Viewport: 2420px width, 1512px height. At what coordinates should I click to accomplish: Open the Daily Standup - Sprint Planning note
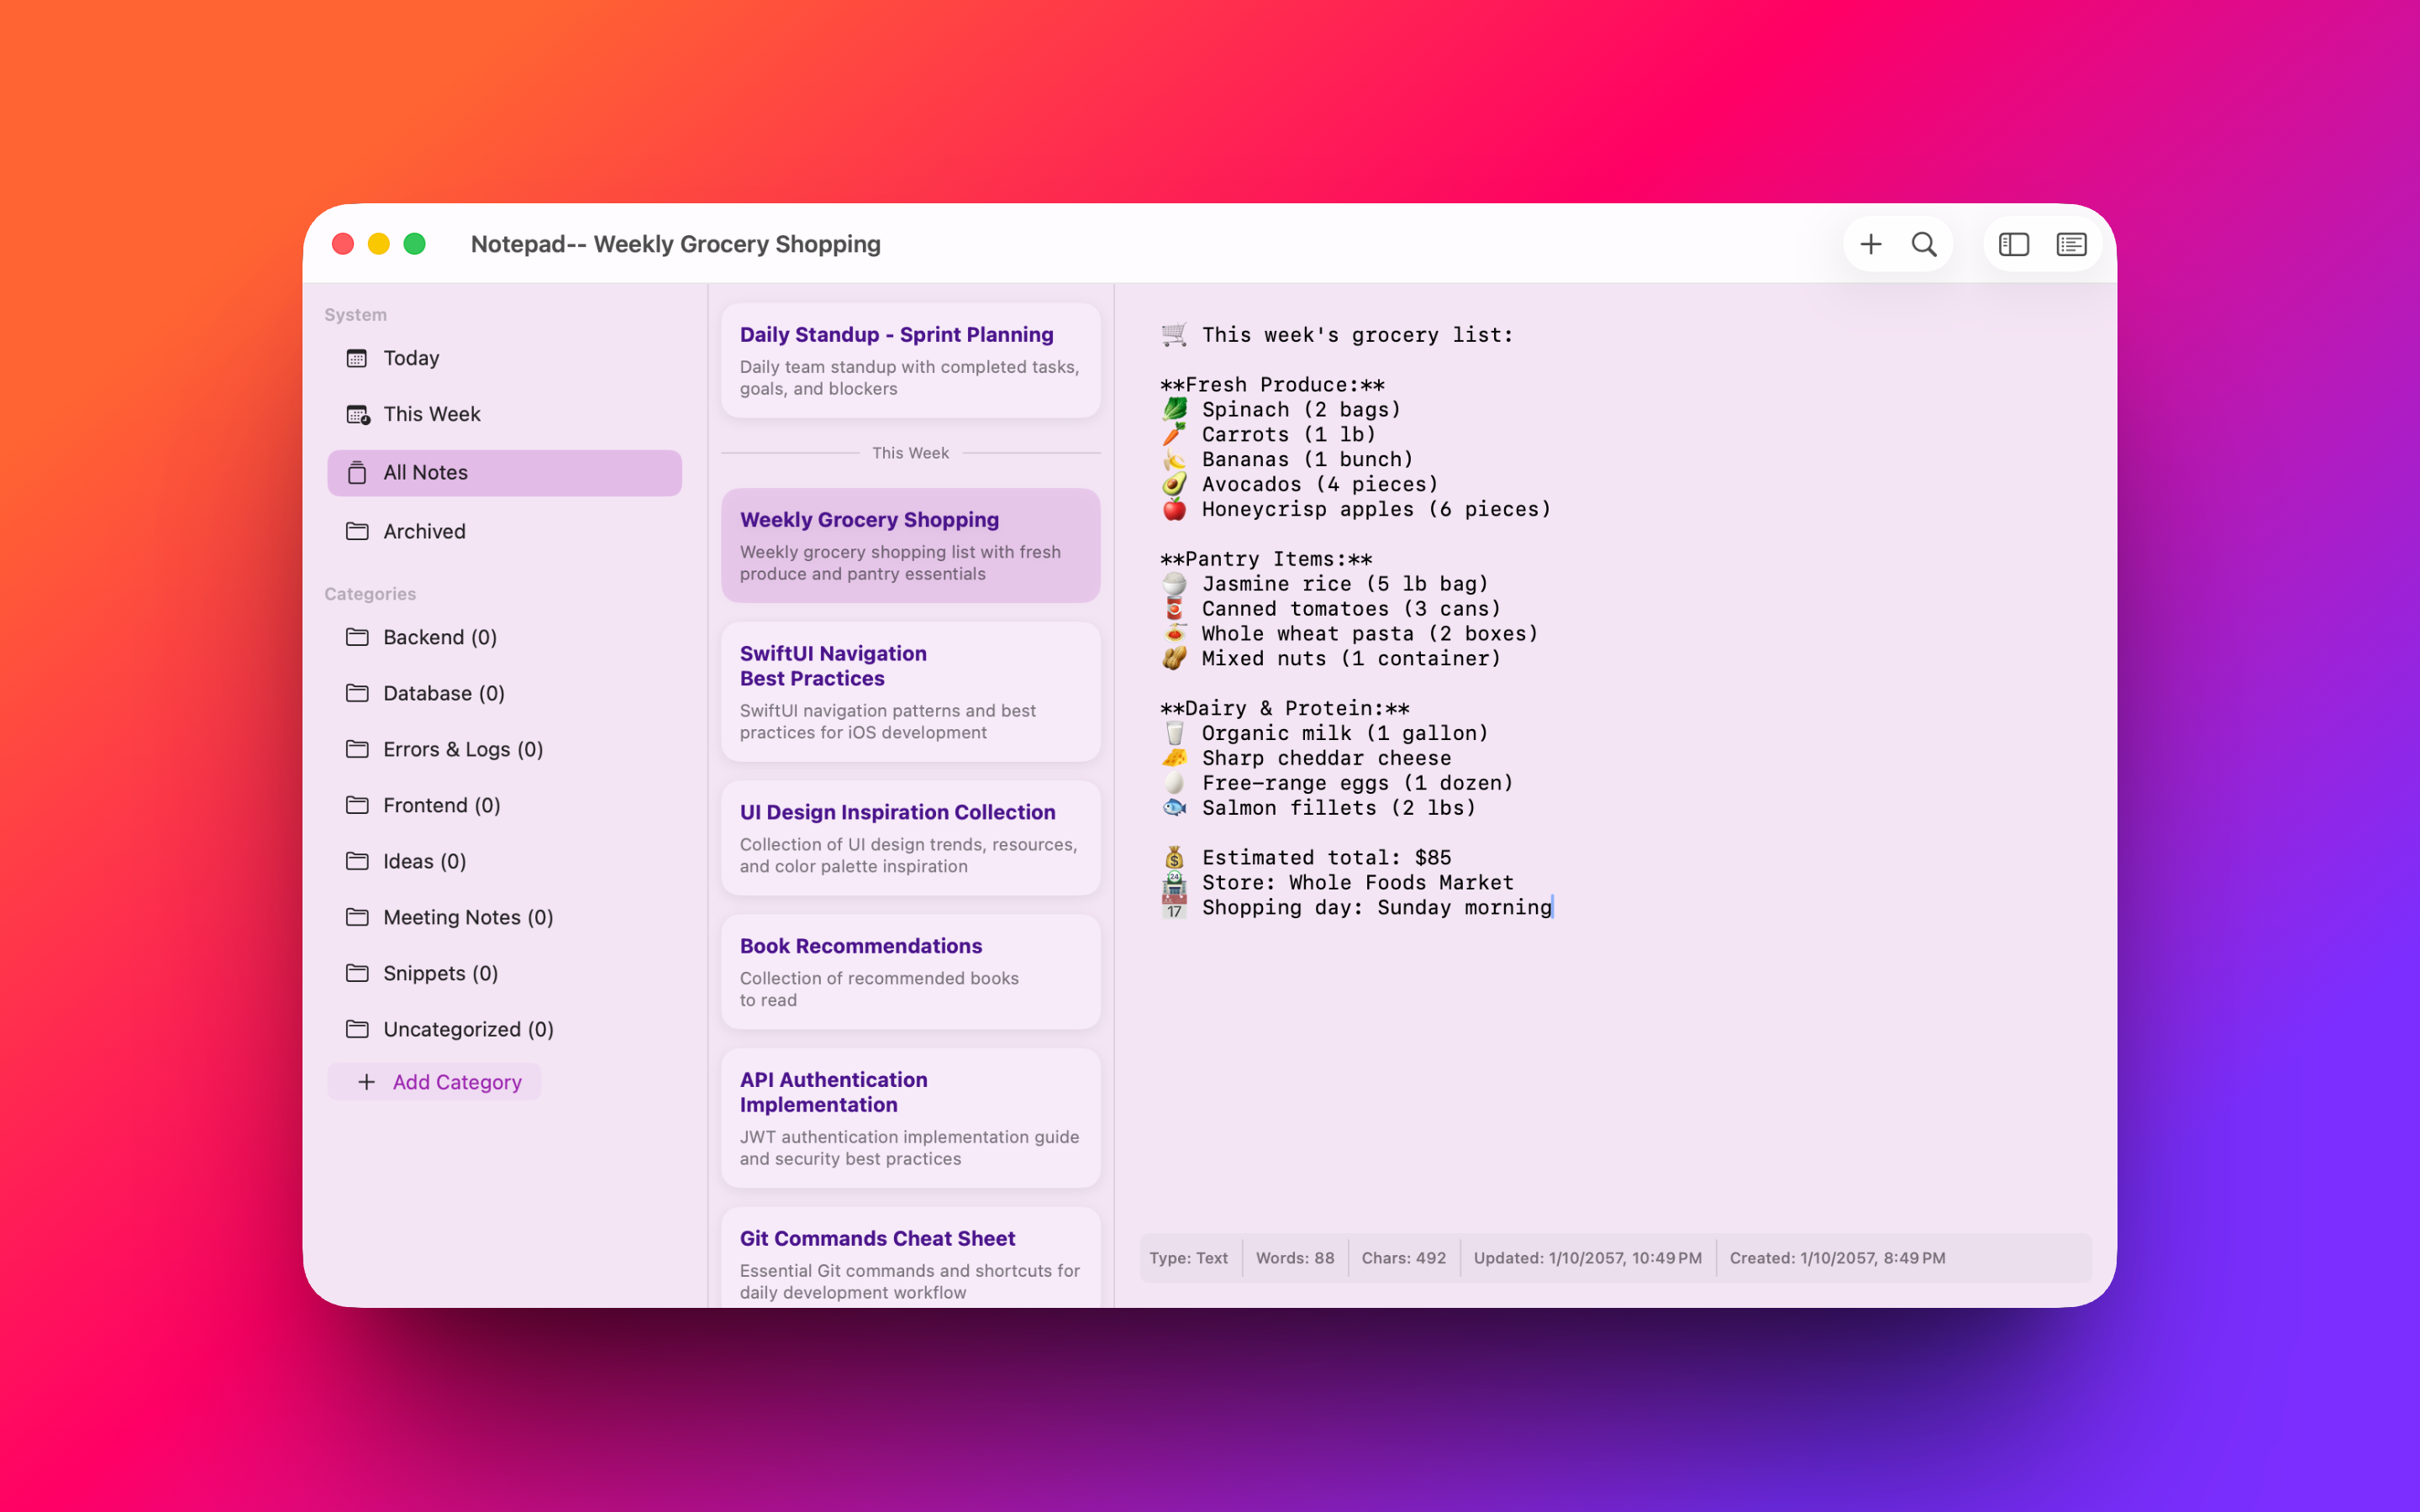point(909,360)
